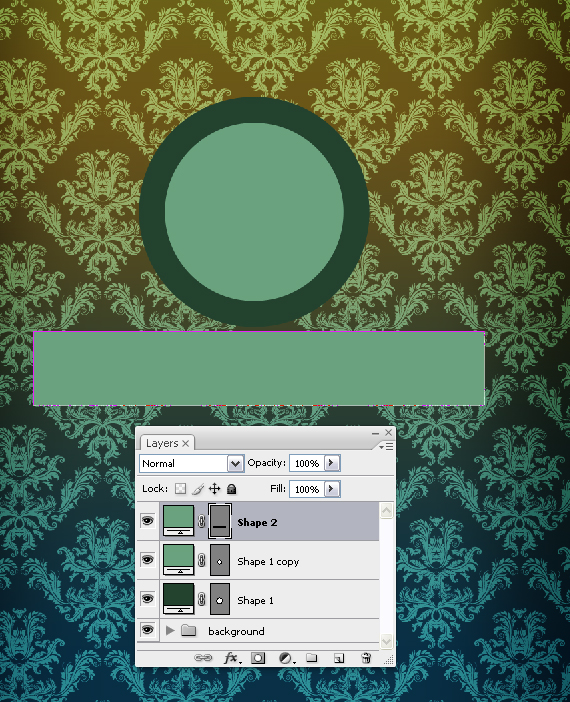Select the Shape 2 layer name
This screenshot has height=702, width=570.
click(257, 522)
